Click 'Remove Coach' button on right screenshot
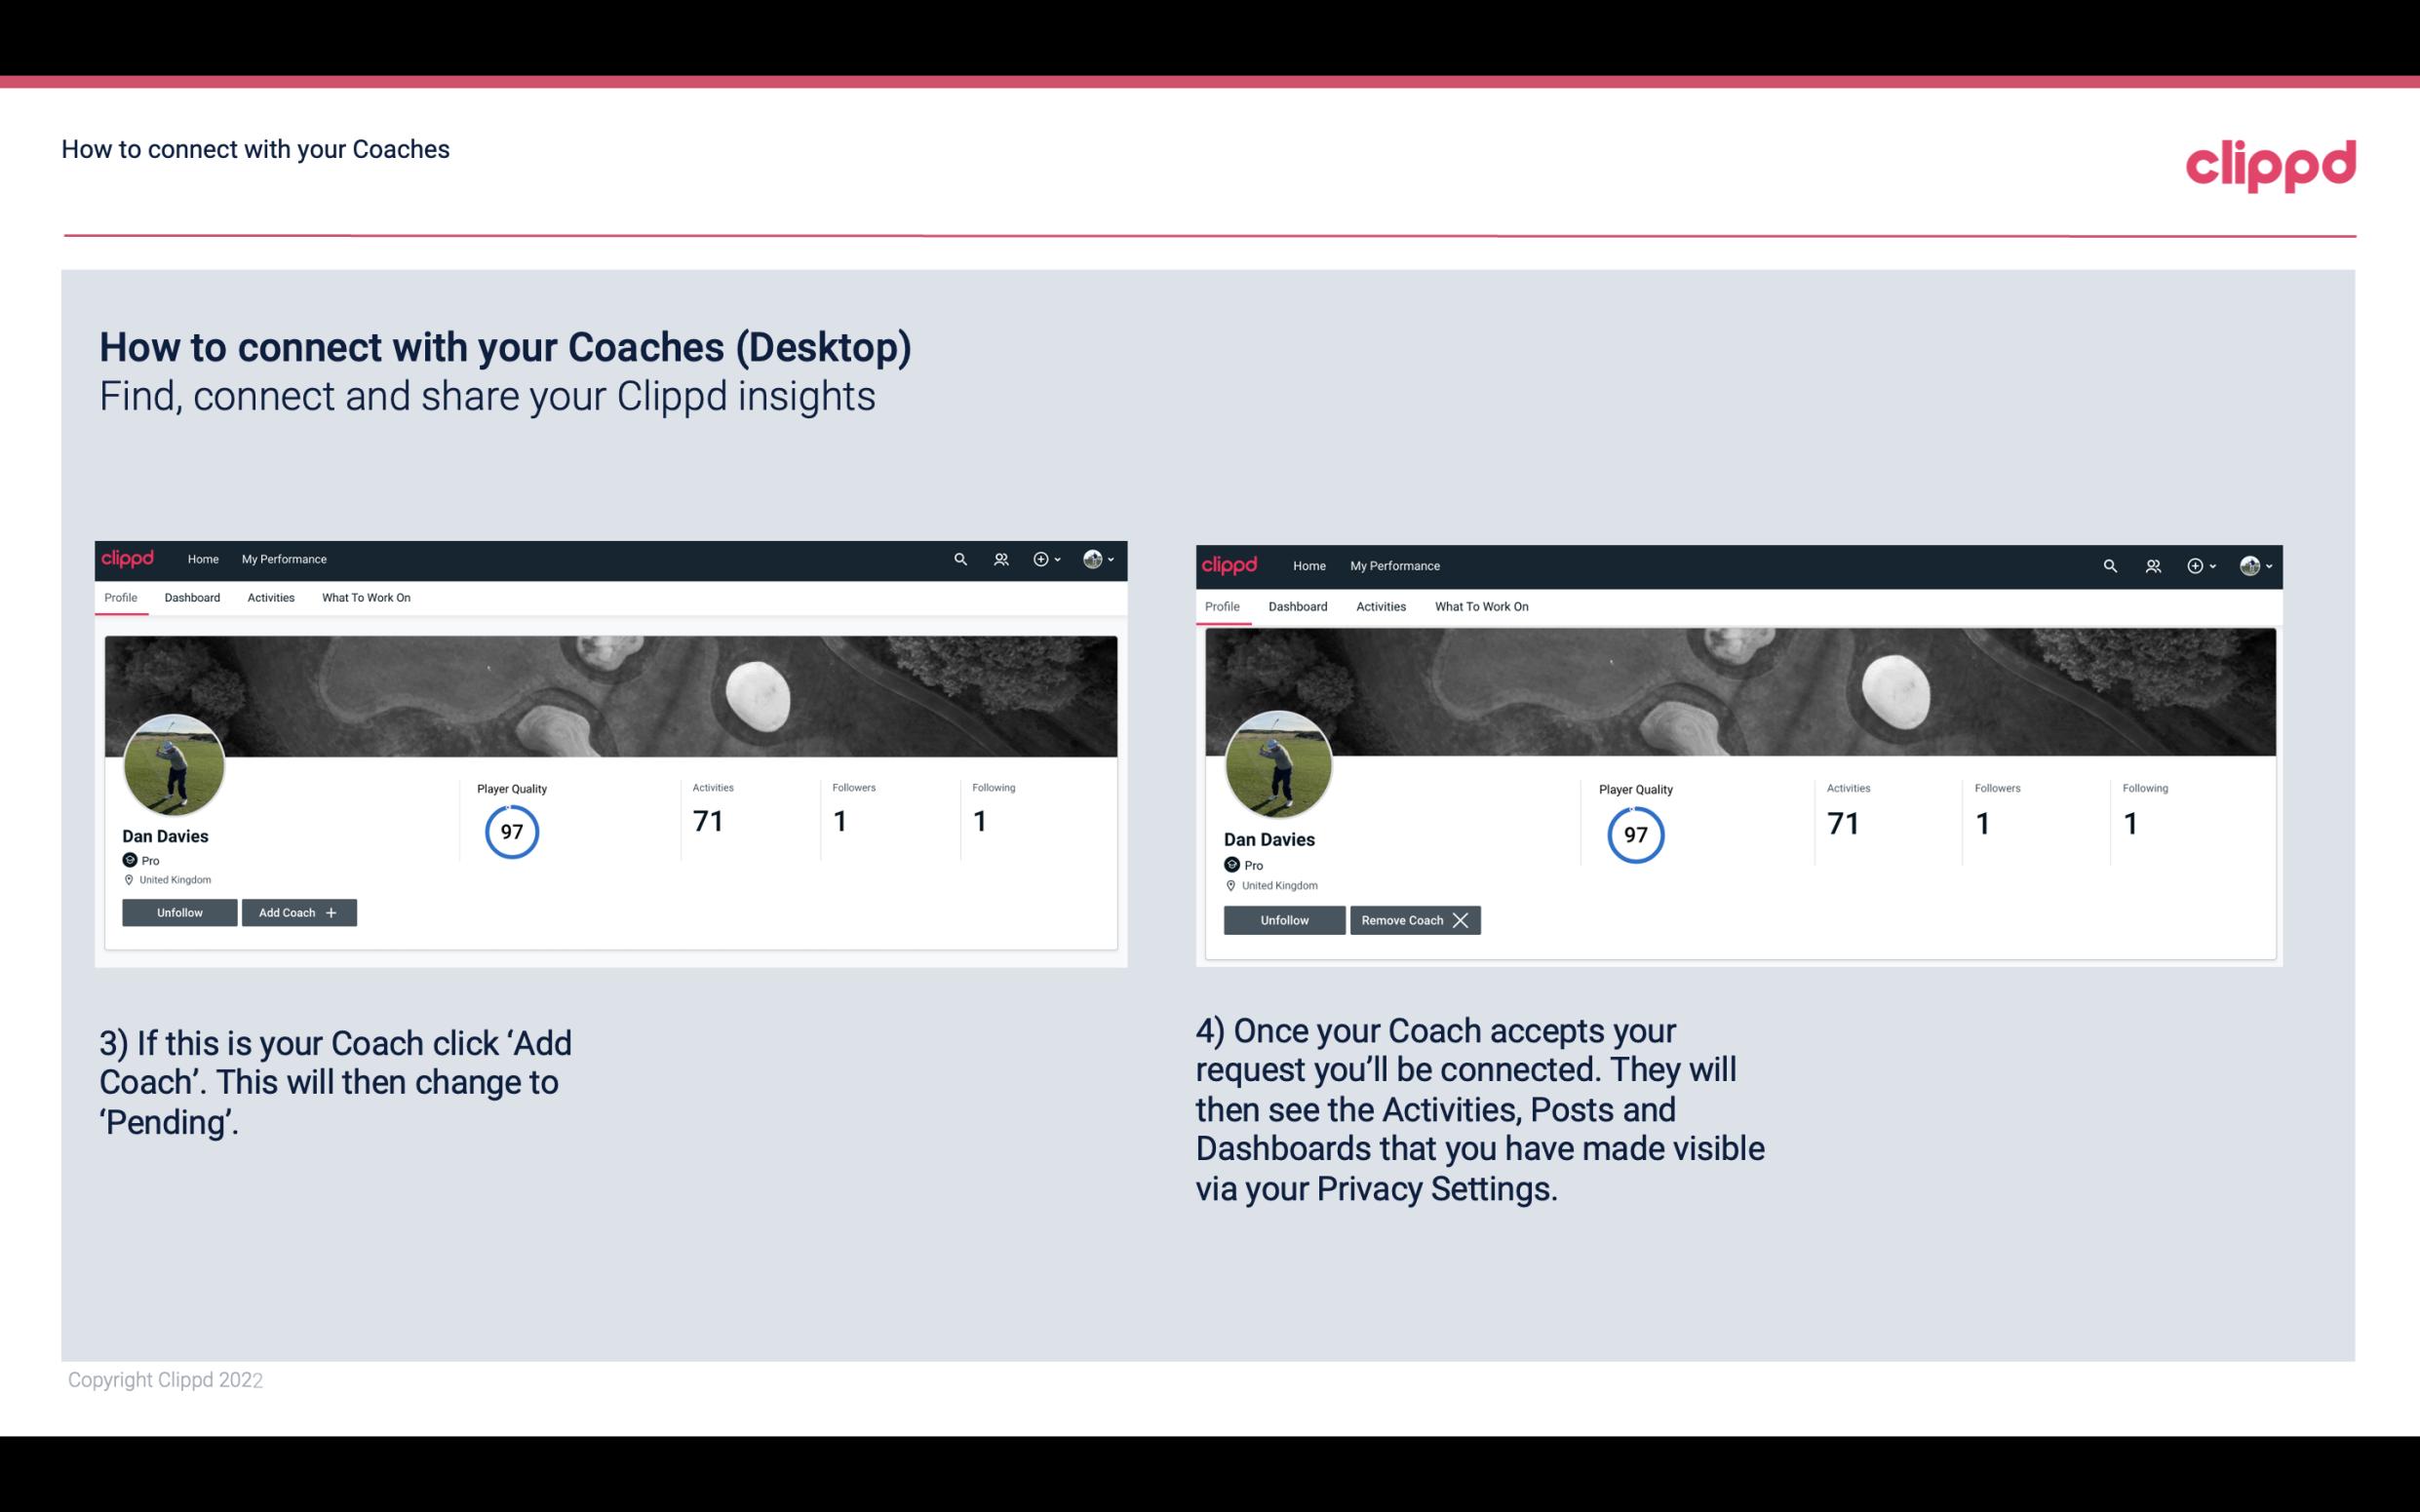This screenshot has height=1512, width=2420. [x=1413, y=919]
